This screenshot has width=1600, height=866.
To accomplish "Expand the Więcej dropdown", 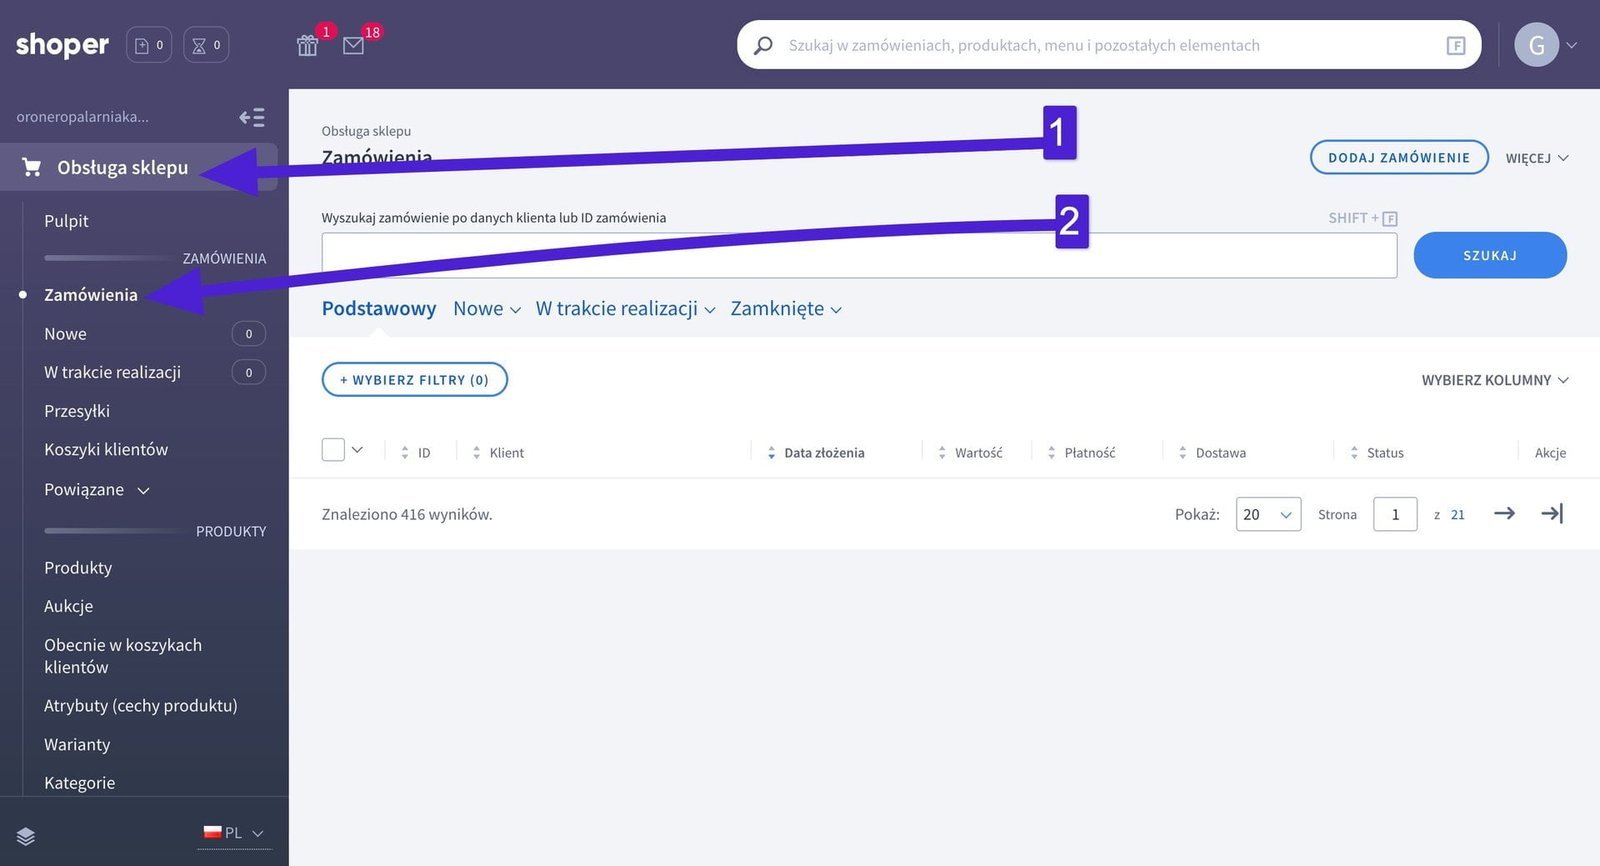I will click(x=1536, y=158).
